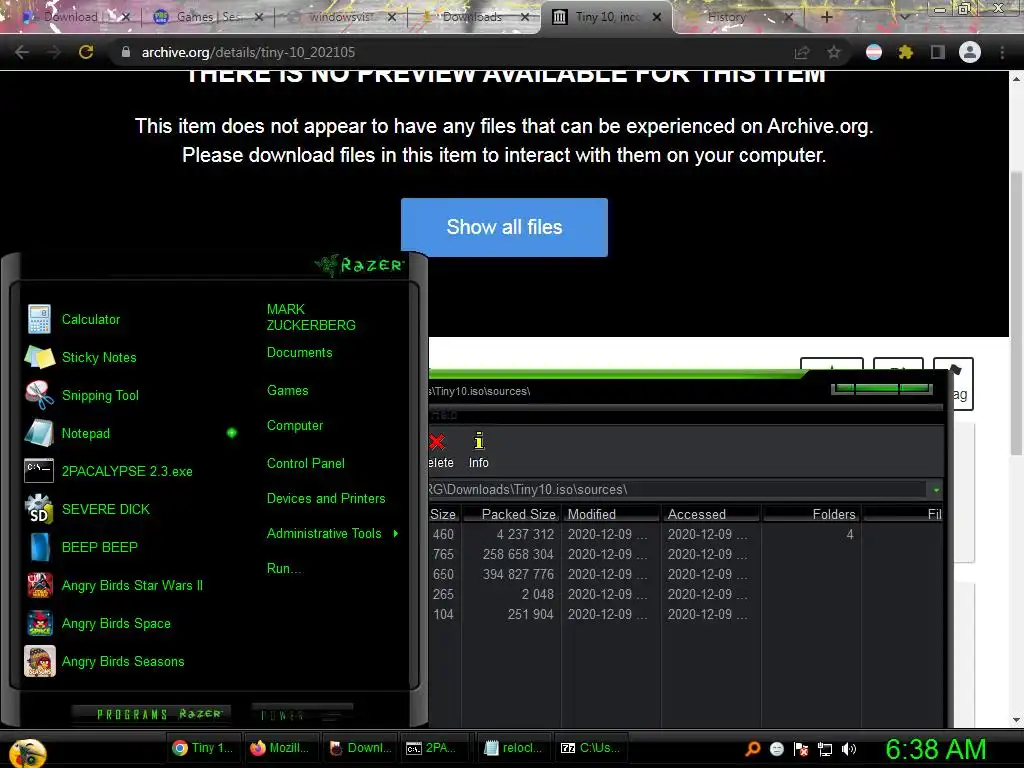1024x768 pixels.
Task: Click the Info button in 7-Zip toolbar
Action: 479,451
